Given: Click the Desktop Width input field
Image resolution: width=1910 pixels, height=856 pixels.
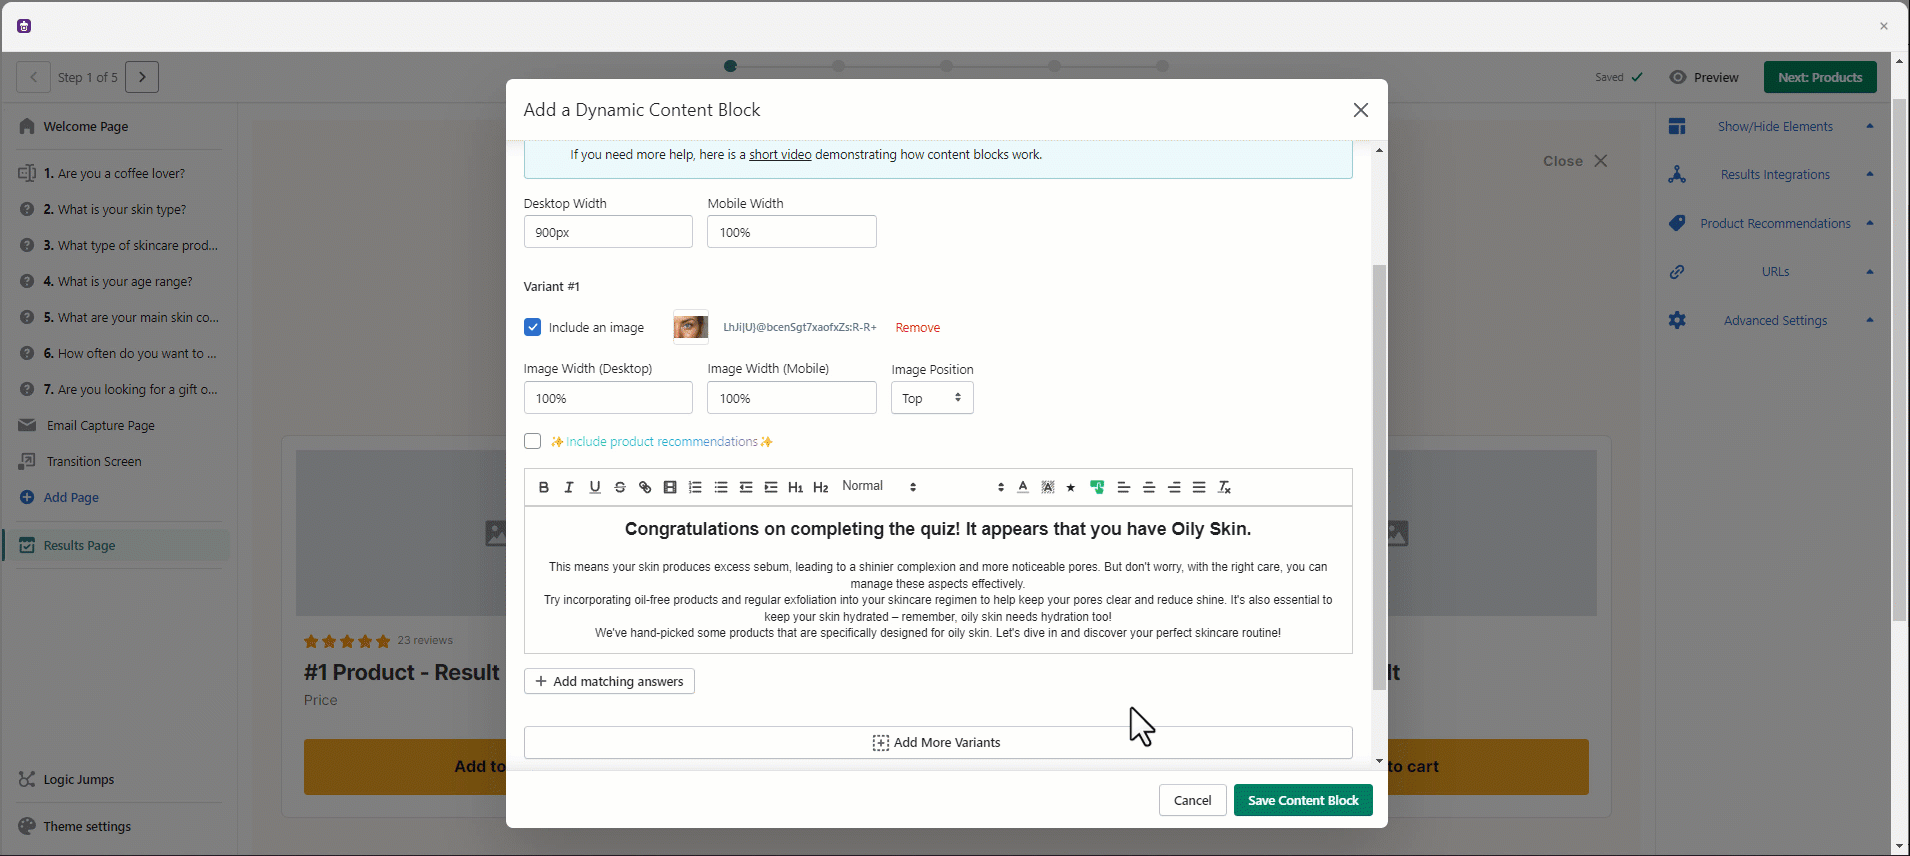Looking at the screenshot, I should (608, 232).
